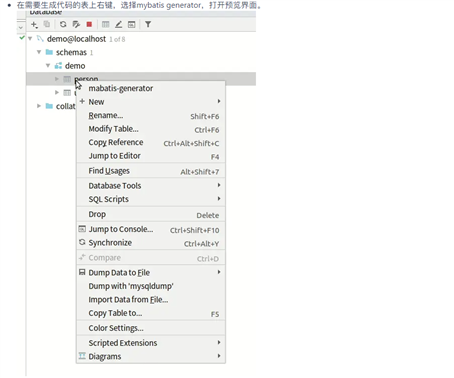Open the SQL Scripts submenu arrow
454x378 pixels.
click(x=219, y=199)
